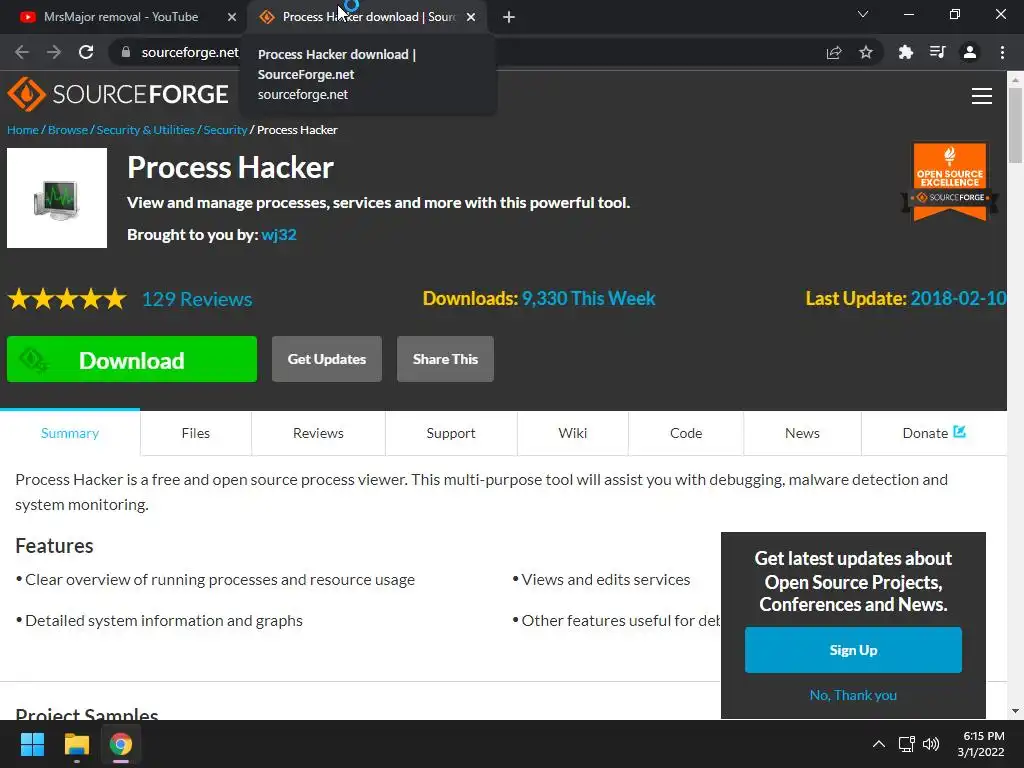Click the 9,330 This Week downloads link

pyautogui.click(x=588, y=298)
